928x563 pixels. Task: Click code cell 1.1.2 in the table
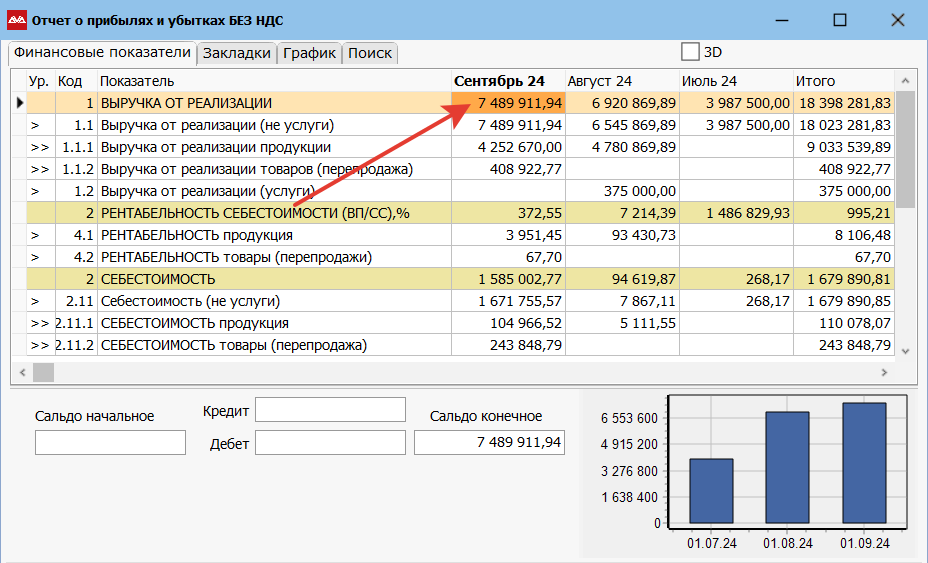tap(76, 169)
